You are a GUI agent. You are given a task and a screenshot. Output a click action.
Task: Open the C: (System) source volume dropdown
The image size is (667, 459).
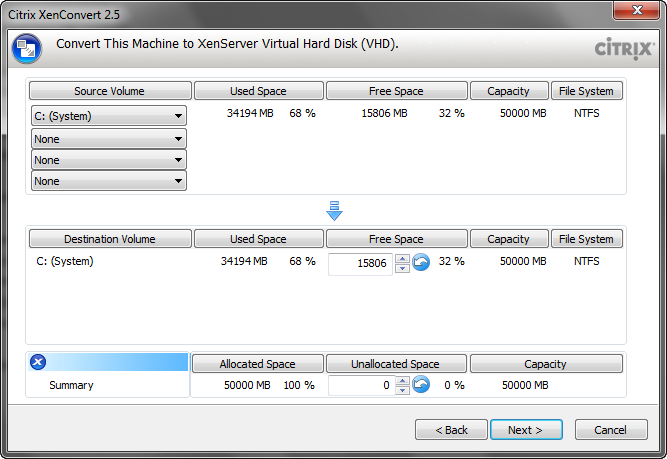109,116
